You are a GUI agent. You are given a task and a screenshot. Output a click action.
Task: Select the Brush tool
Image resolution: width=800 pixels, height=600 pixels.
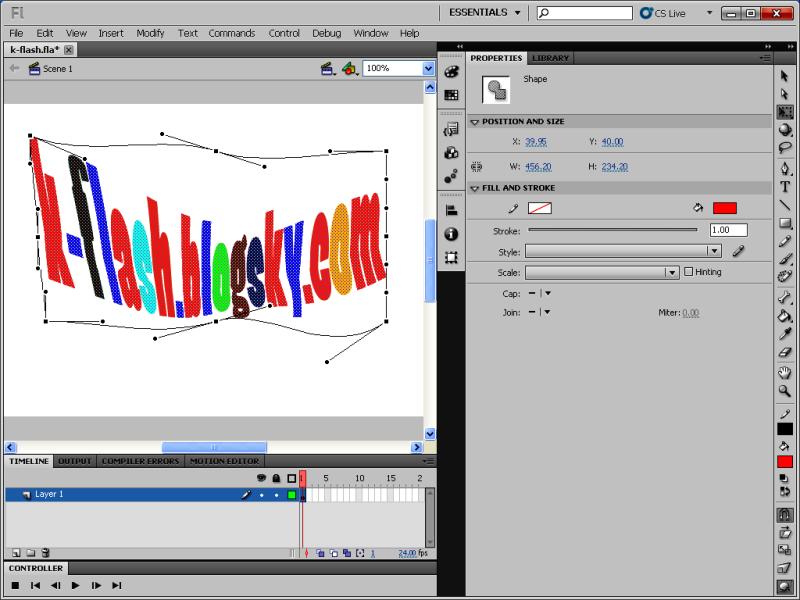click(785, 259)
